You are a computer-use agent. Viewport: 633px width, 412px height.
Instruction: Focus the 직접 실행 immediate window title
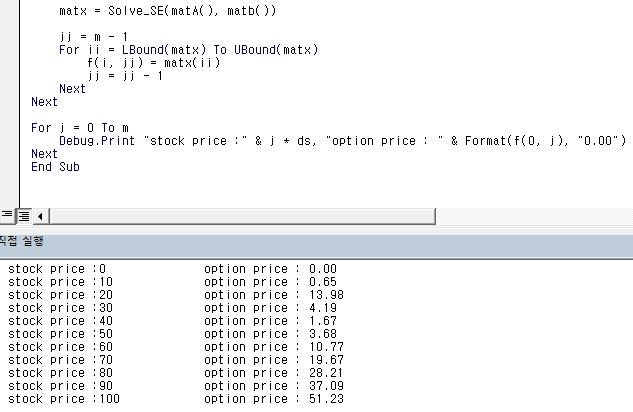tap(20, 241)
